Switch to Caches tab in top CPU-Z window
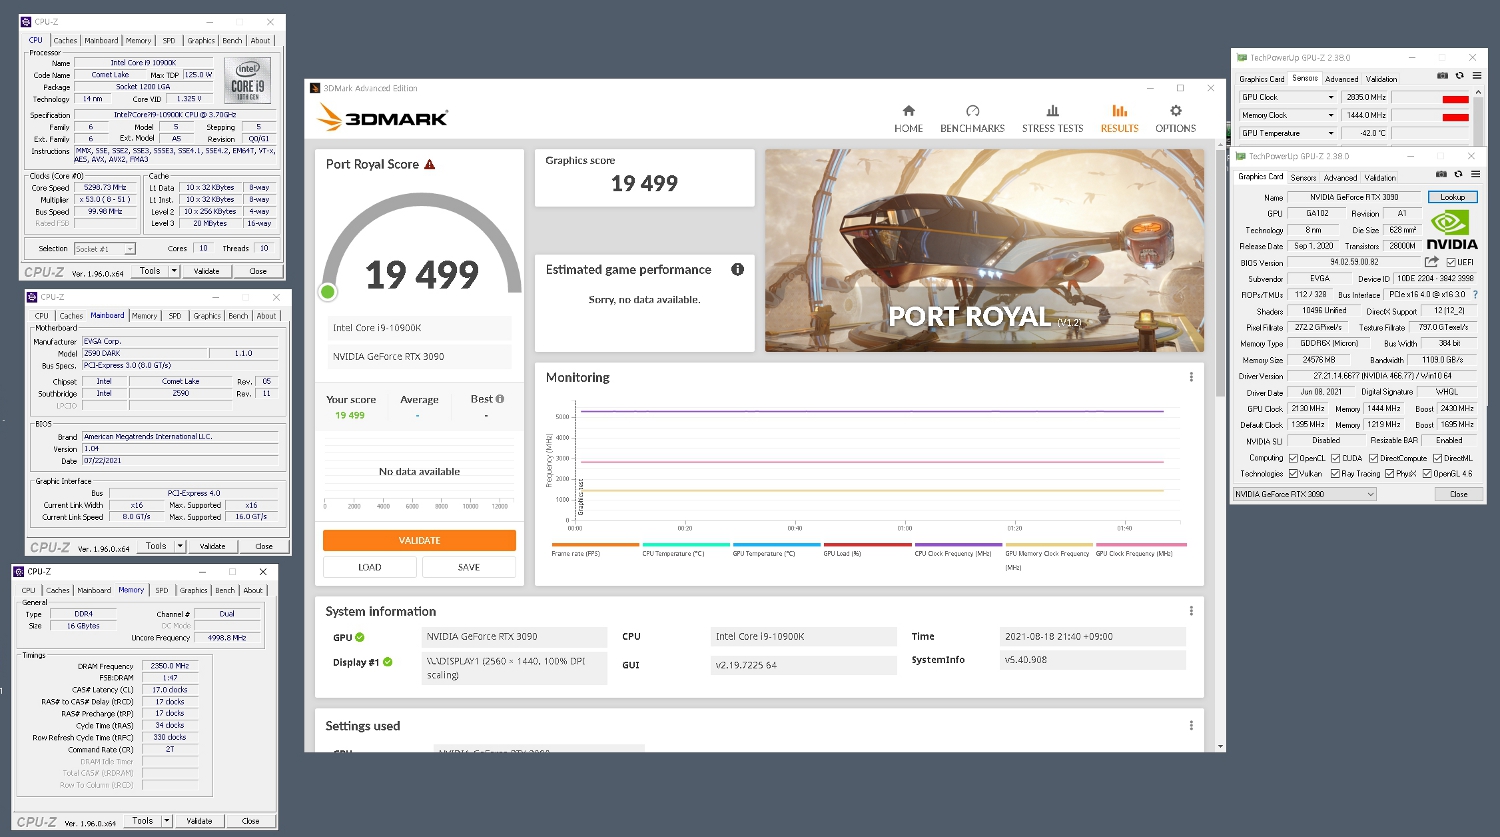Screen dimensions: 1500x837 coord(66,41)
